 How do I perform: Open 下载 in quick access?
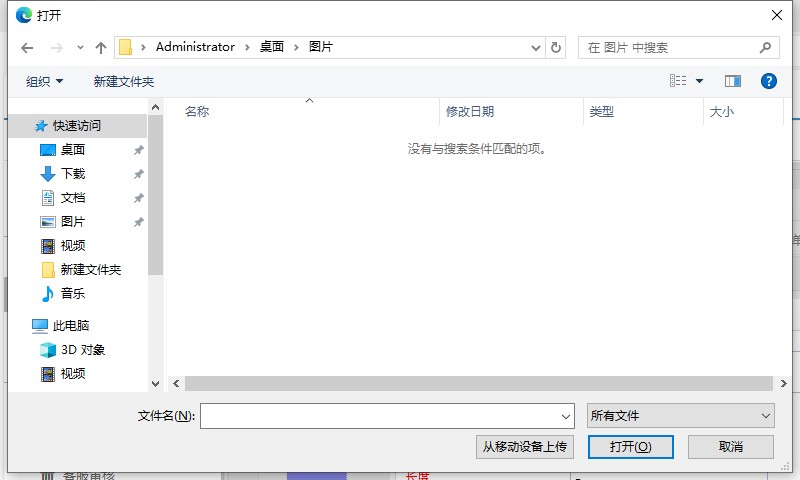pyautogui.click(x=73, y=174)
